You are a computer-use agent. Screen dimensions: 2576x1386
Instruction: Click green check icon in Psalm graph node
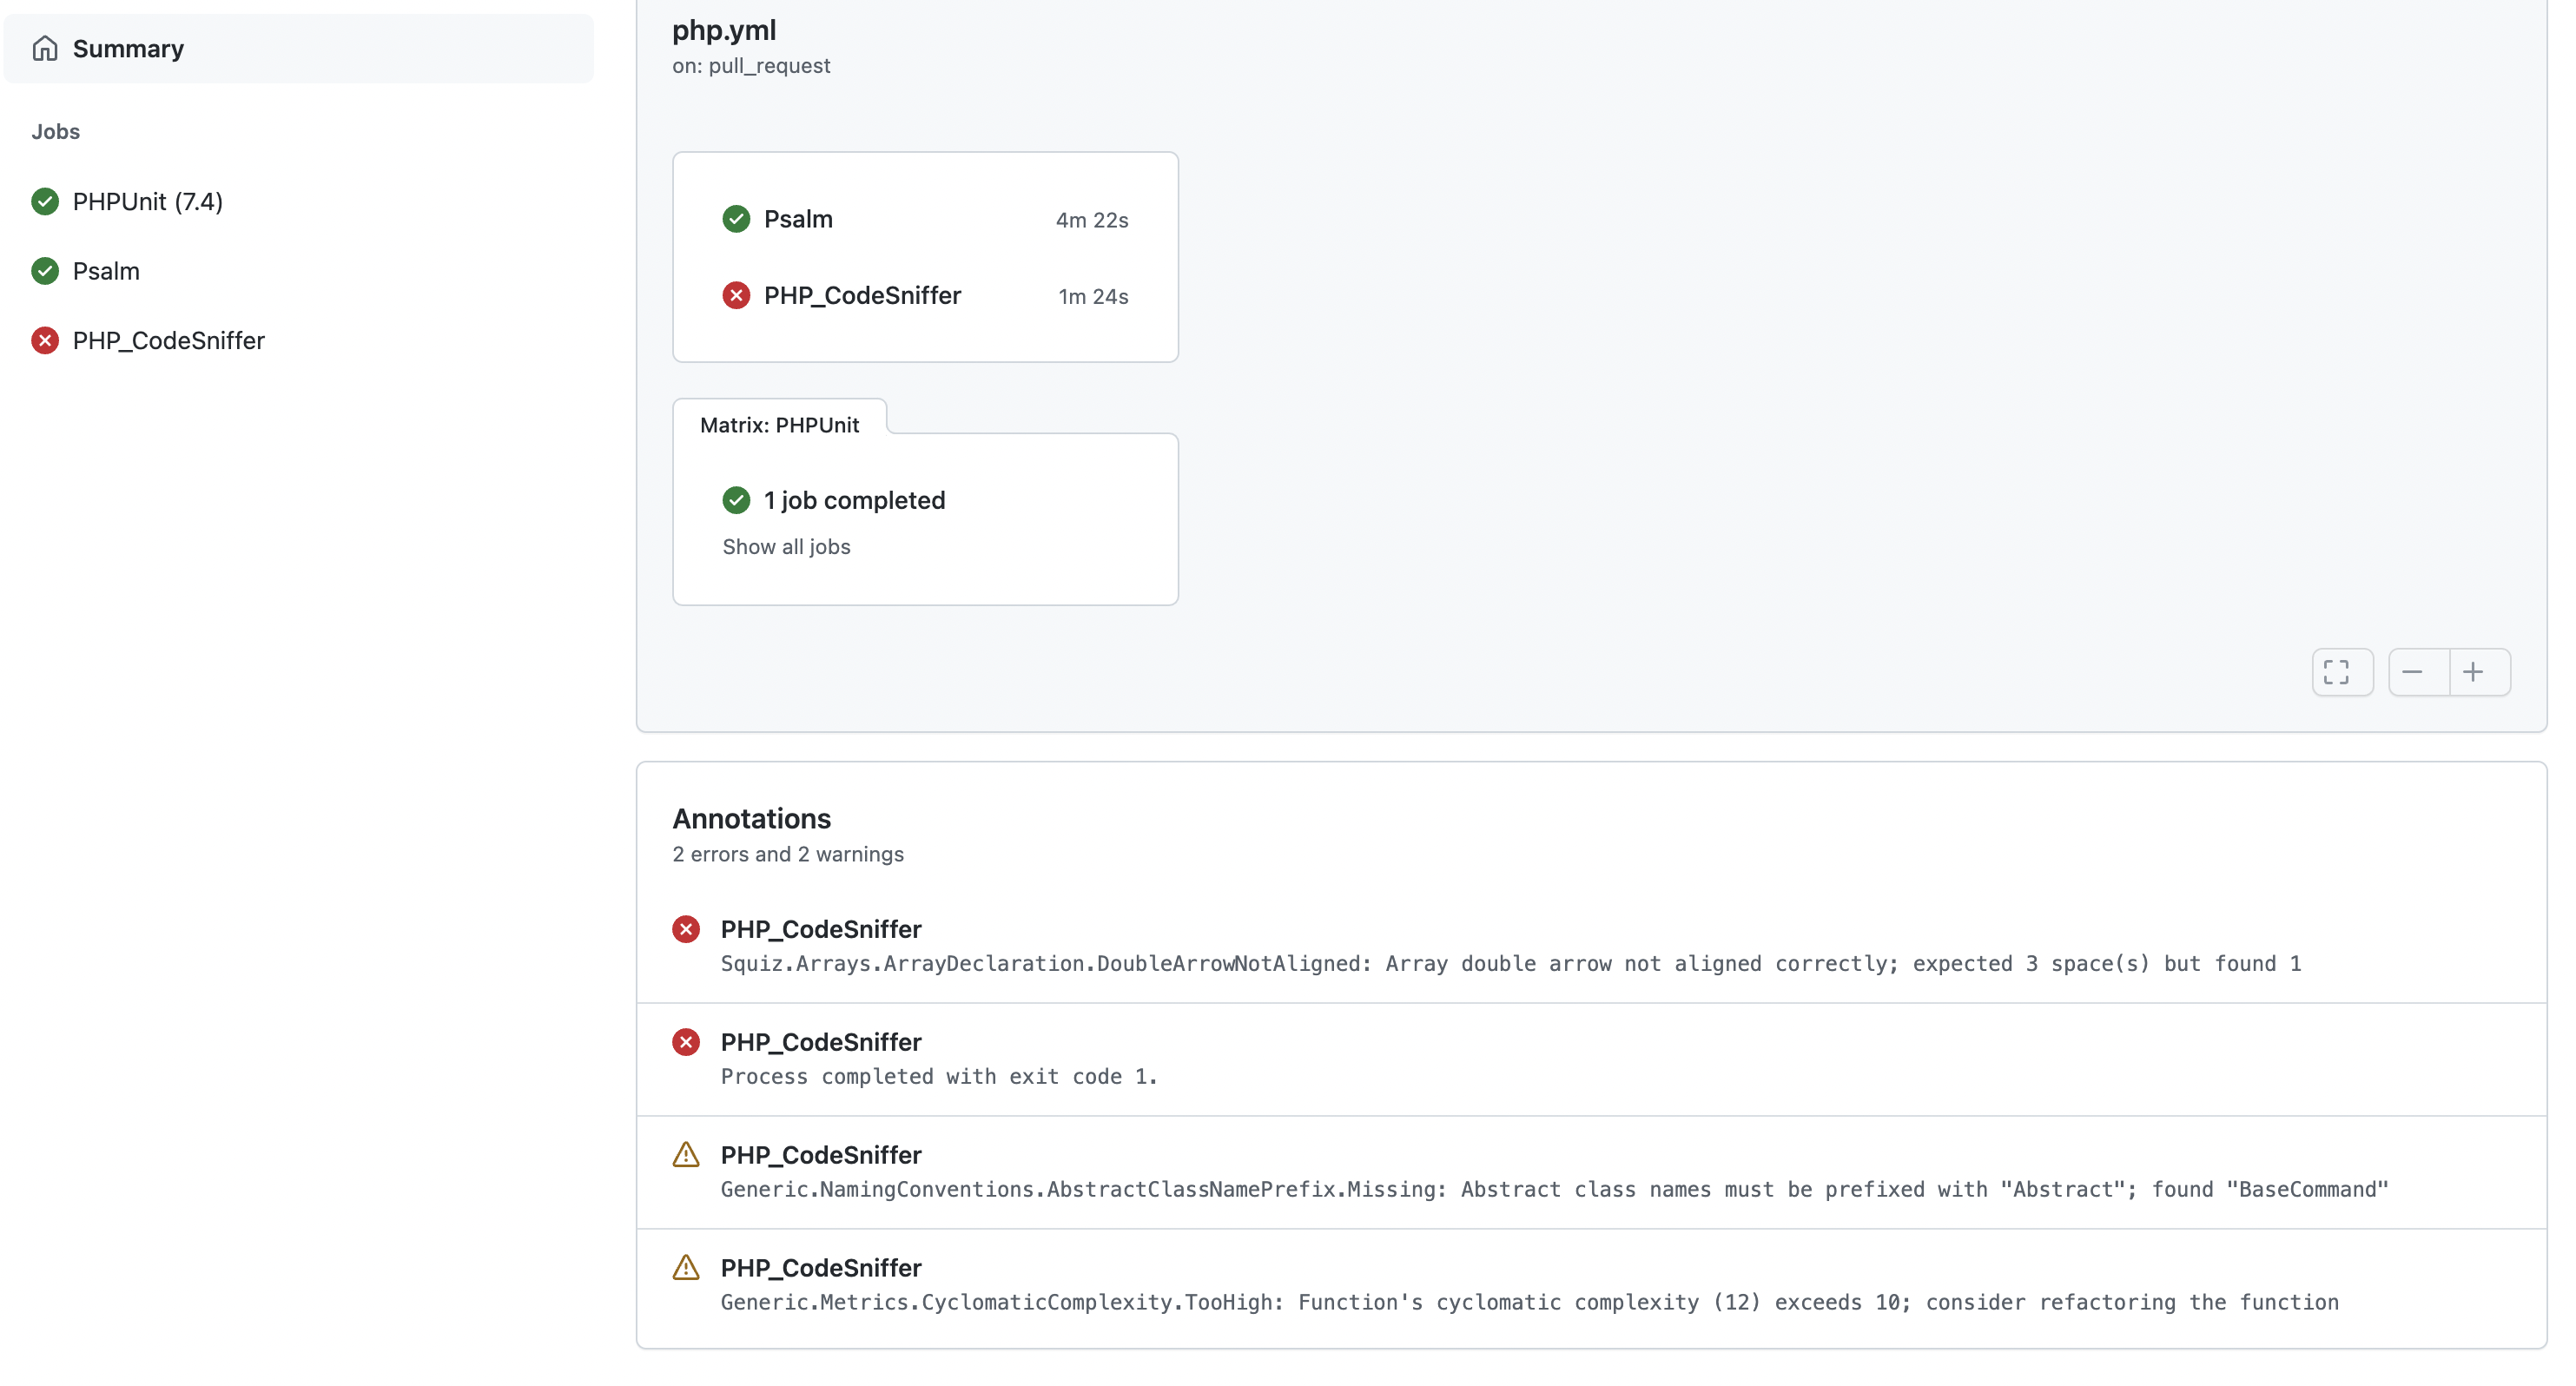[x=736, y=219]
